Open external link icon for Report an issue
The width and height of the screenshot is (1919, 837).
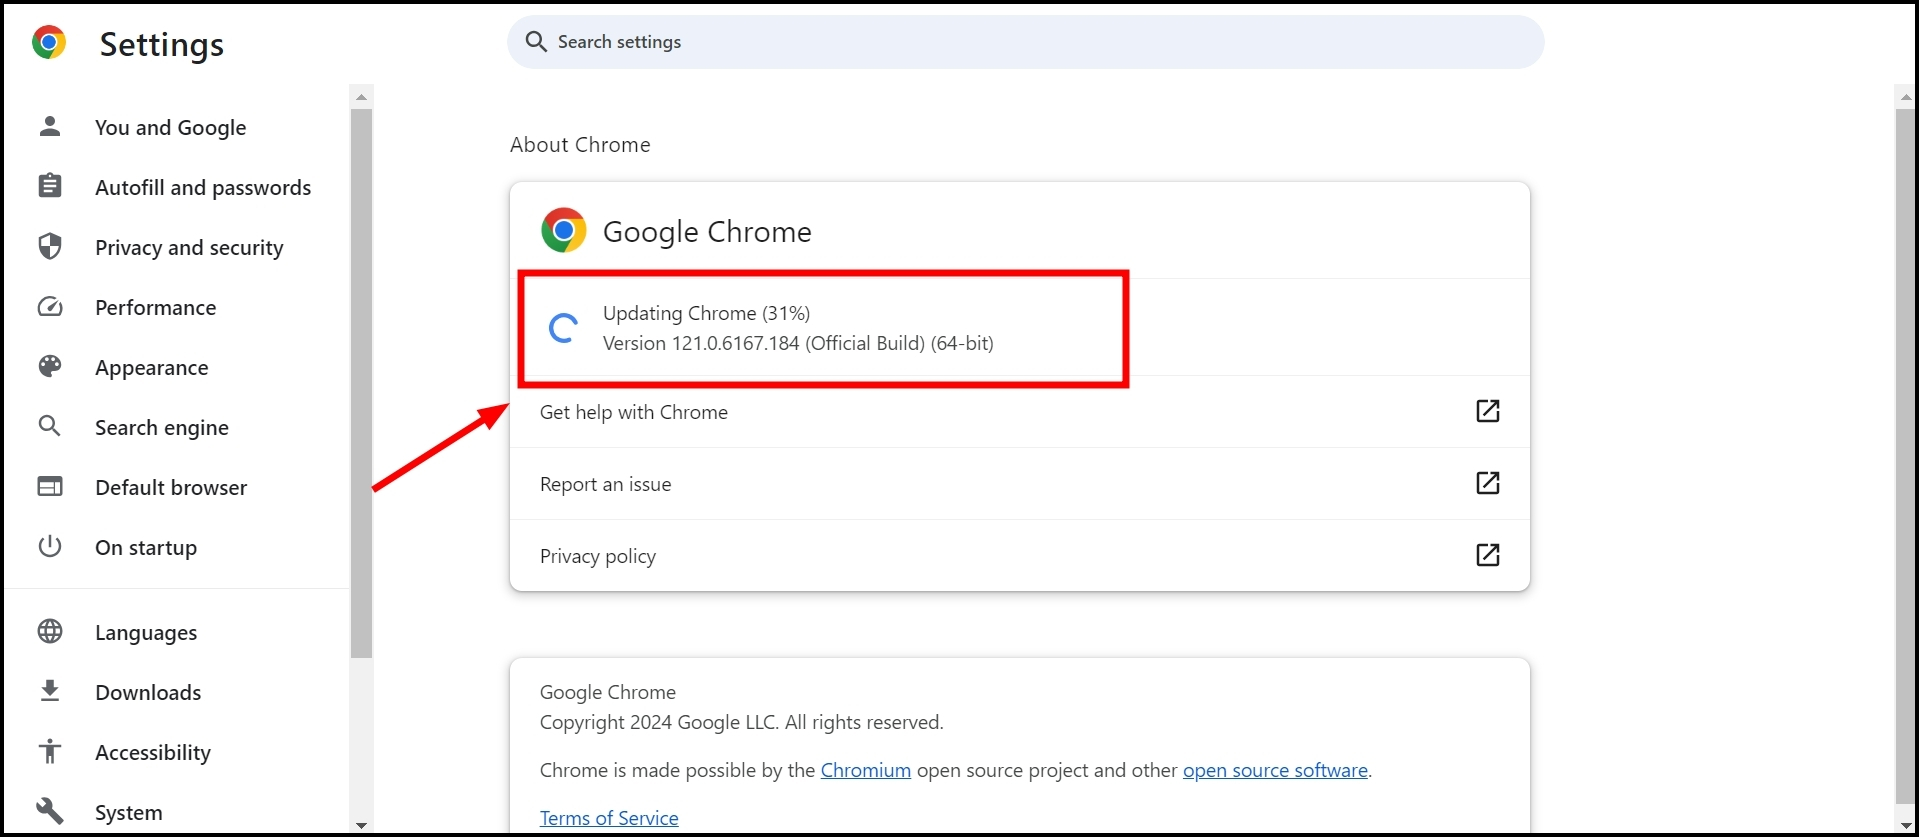(x=1487, y=483)
